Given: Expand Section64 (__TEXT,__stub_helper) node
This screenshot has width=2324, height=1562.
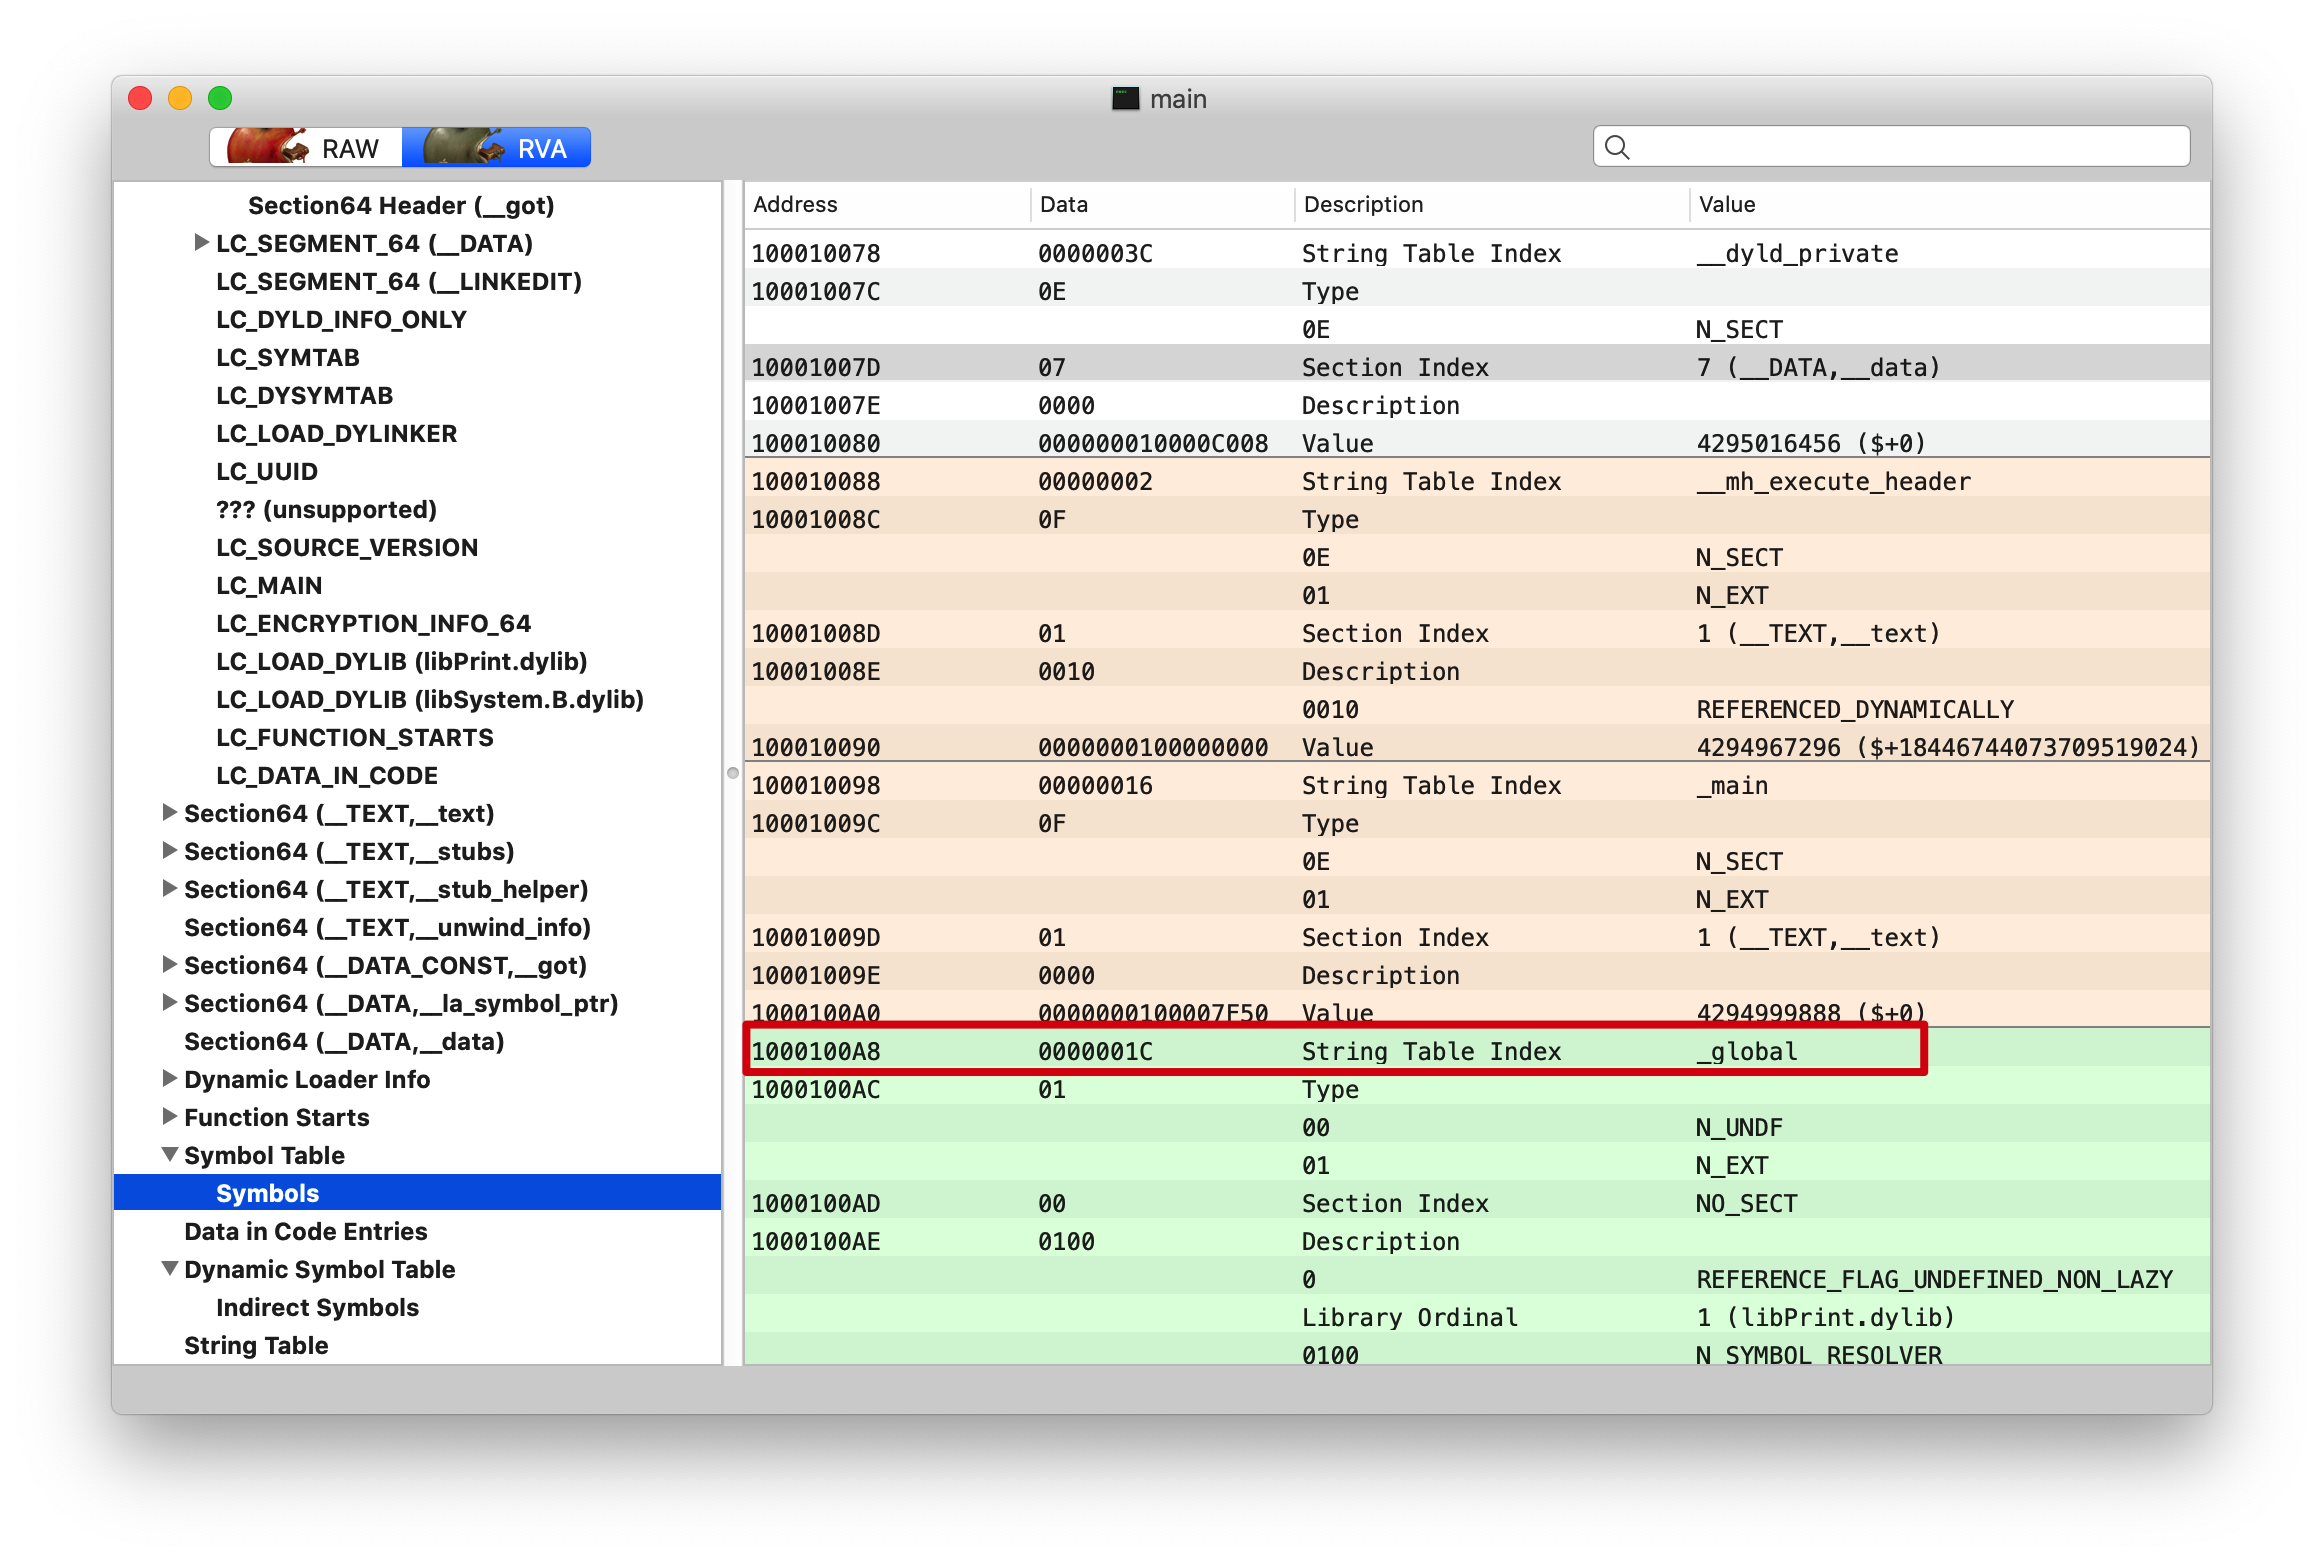Looking at the screenshot, I should pyautogui.click(x=169, y=889).
